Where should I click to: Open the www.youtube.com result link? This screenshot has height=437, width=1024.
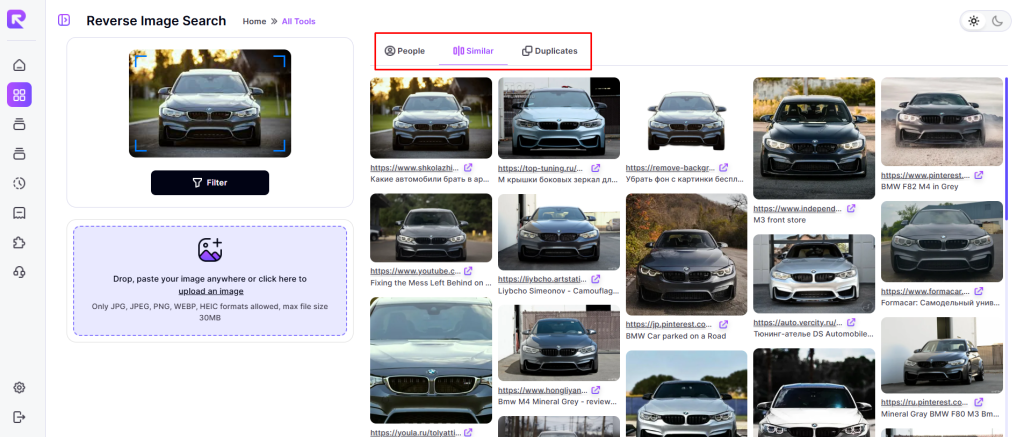(x=415, y=271)
